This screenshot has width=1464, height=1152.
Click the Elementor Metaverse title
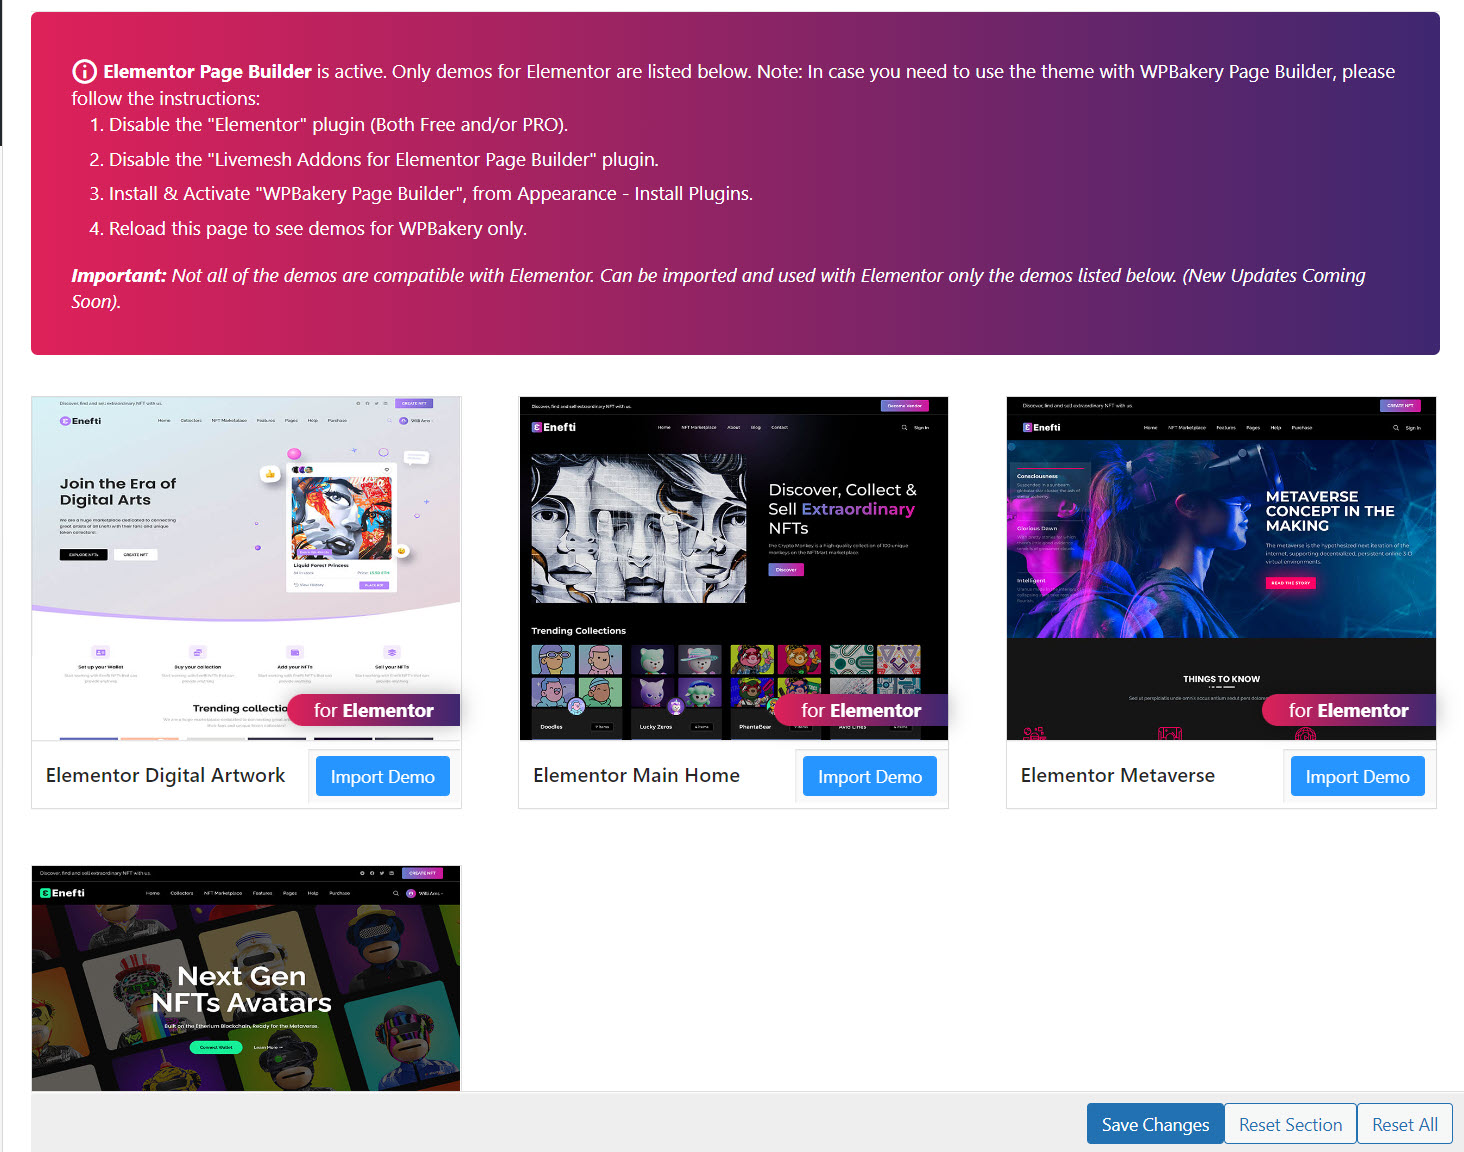[1117, 775]
